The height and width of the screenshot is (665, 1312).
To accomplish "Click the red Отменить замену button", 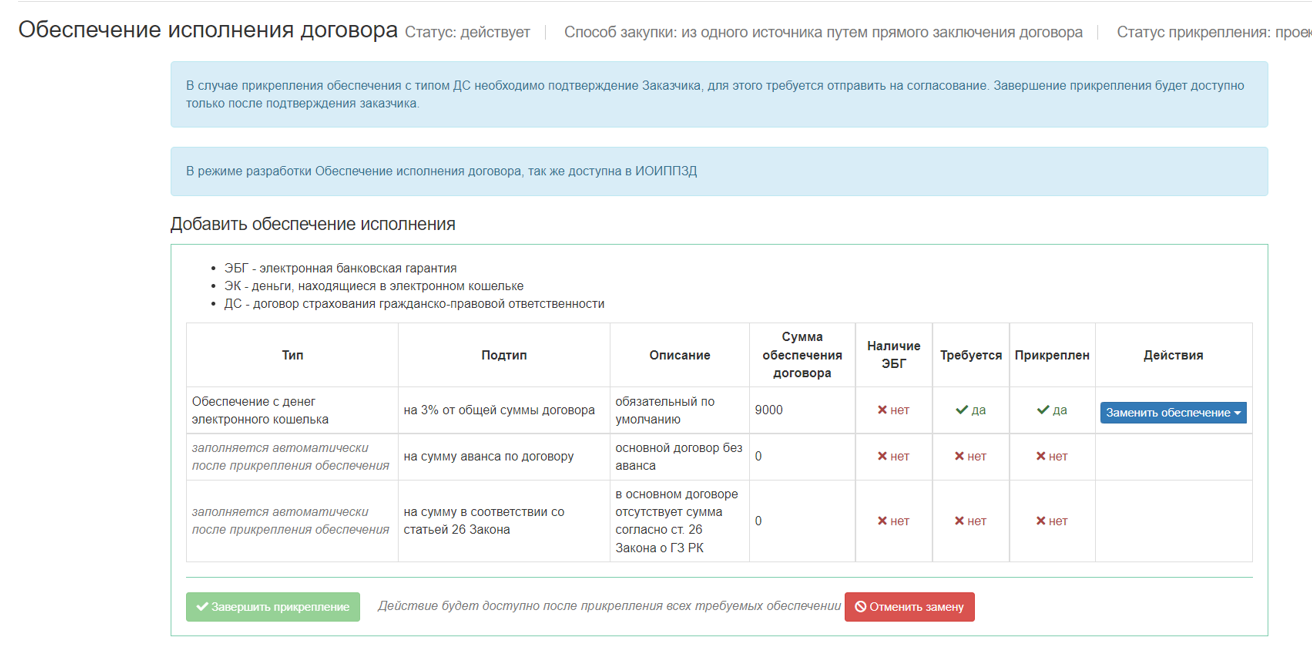I will [909, 607].
